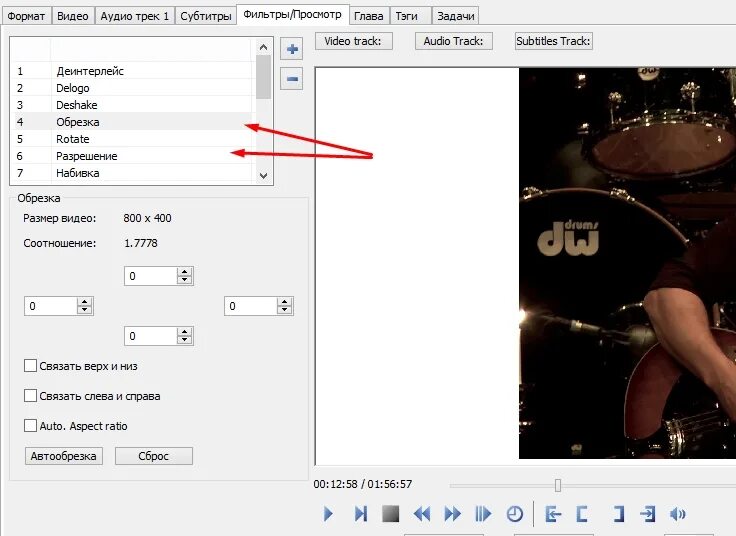This screenshot has height=536, width=736.
Task: Click the right crop value input field
Action: coord(251,306)
